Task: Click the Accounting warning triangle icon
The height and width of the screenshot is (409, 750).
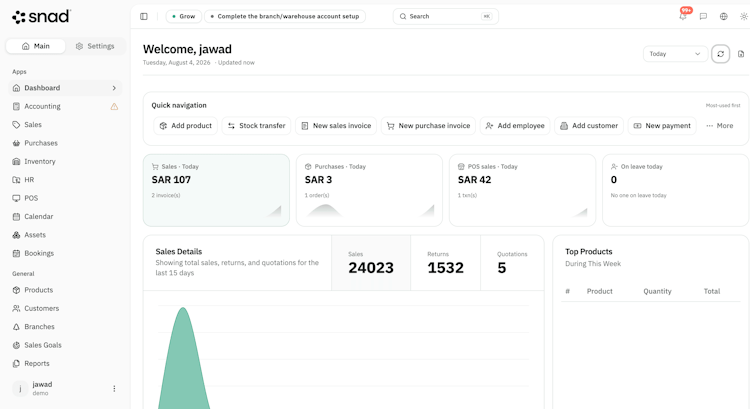Action: click(x=114, y=106)
